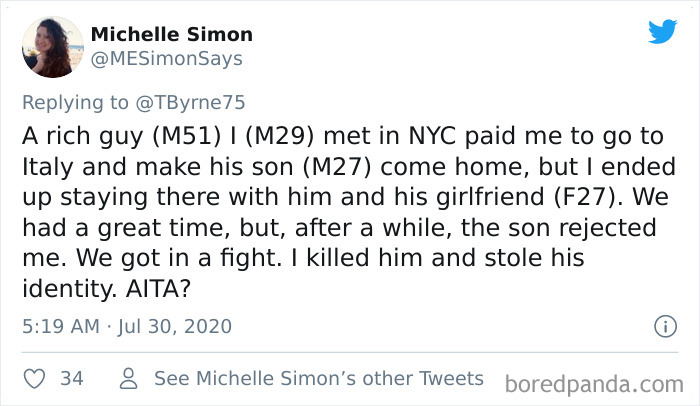Viewport: 700px width, 406px height.
Task: Click the @MESimonSays handle
Action: point(166,59)
